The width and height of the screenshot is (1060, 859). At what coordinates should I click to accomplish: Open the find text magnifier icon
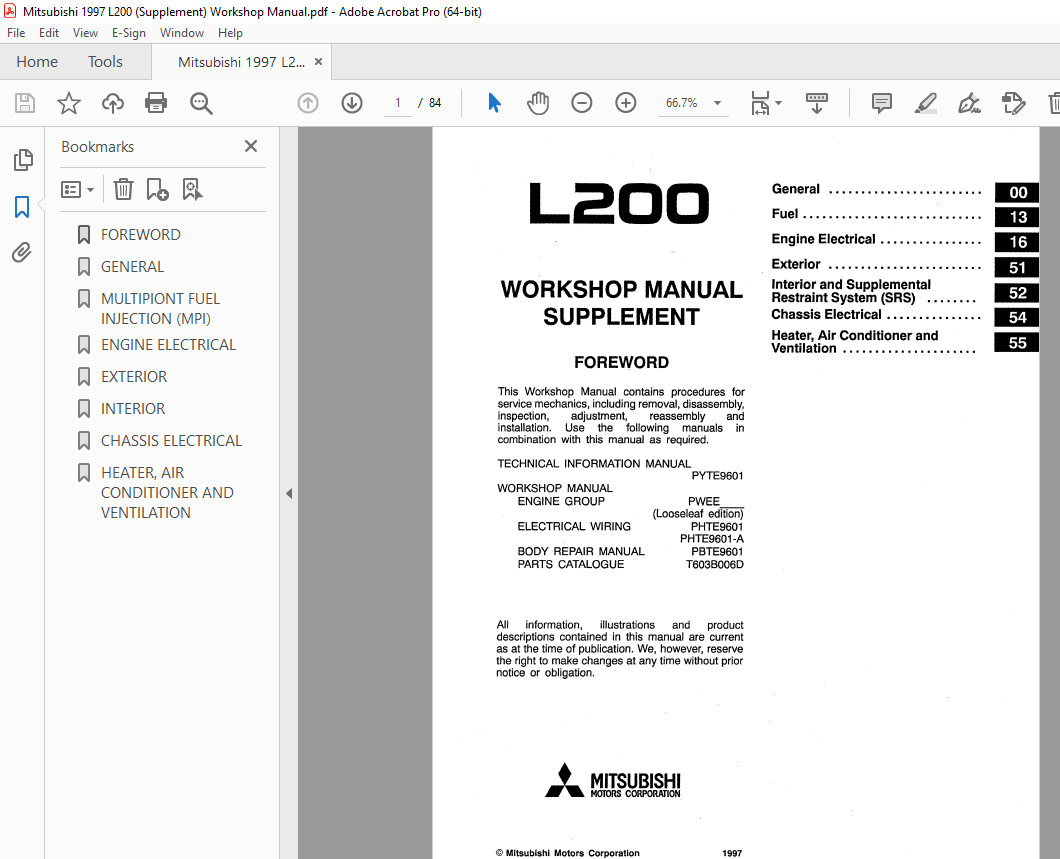(x=201, y=103)
